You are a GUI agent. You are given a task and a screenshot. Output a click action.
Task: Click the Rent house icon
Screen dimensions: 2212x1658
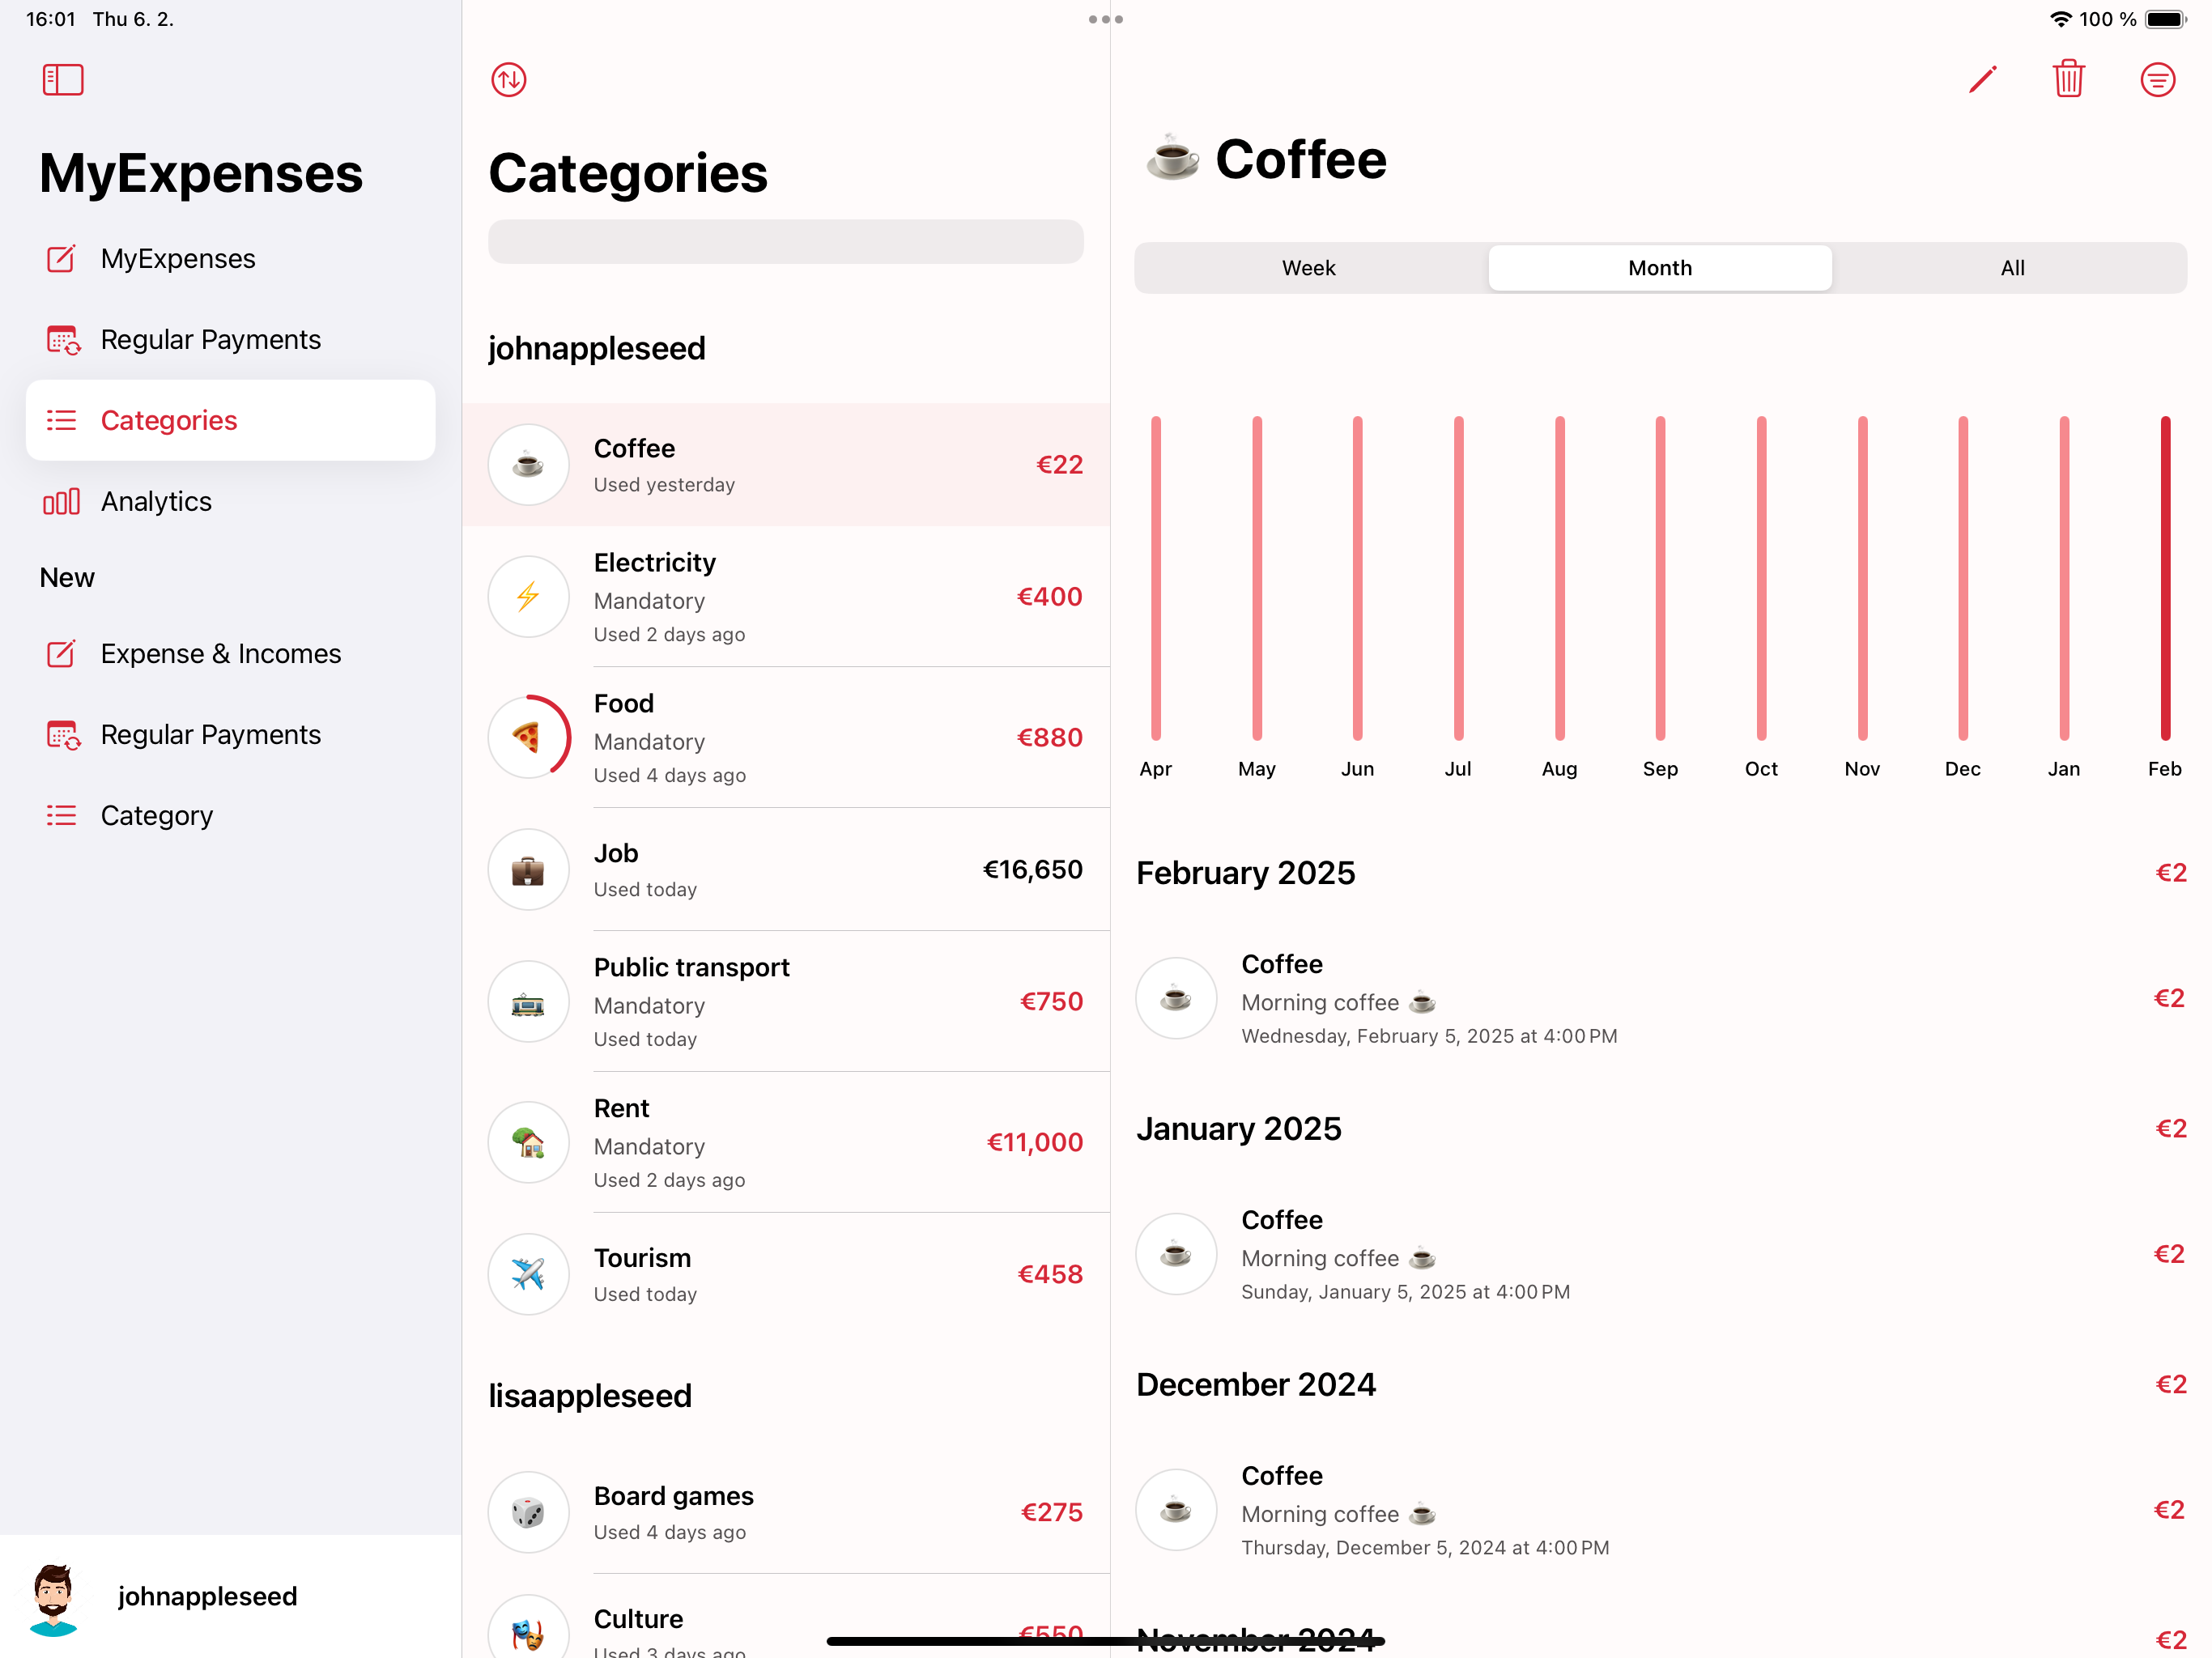(x=528, y=1143)
